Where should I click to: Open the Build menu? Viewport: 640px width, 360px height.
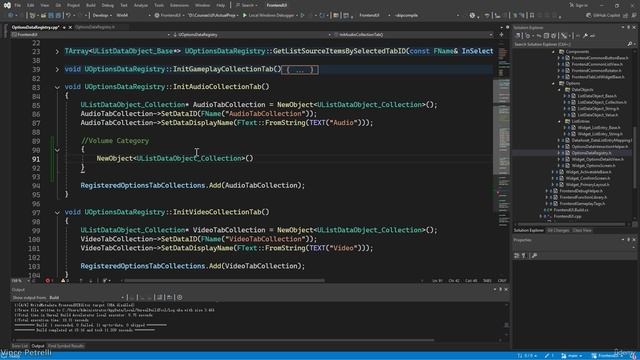click(x=91, y=5)
